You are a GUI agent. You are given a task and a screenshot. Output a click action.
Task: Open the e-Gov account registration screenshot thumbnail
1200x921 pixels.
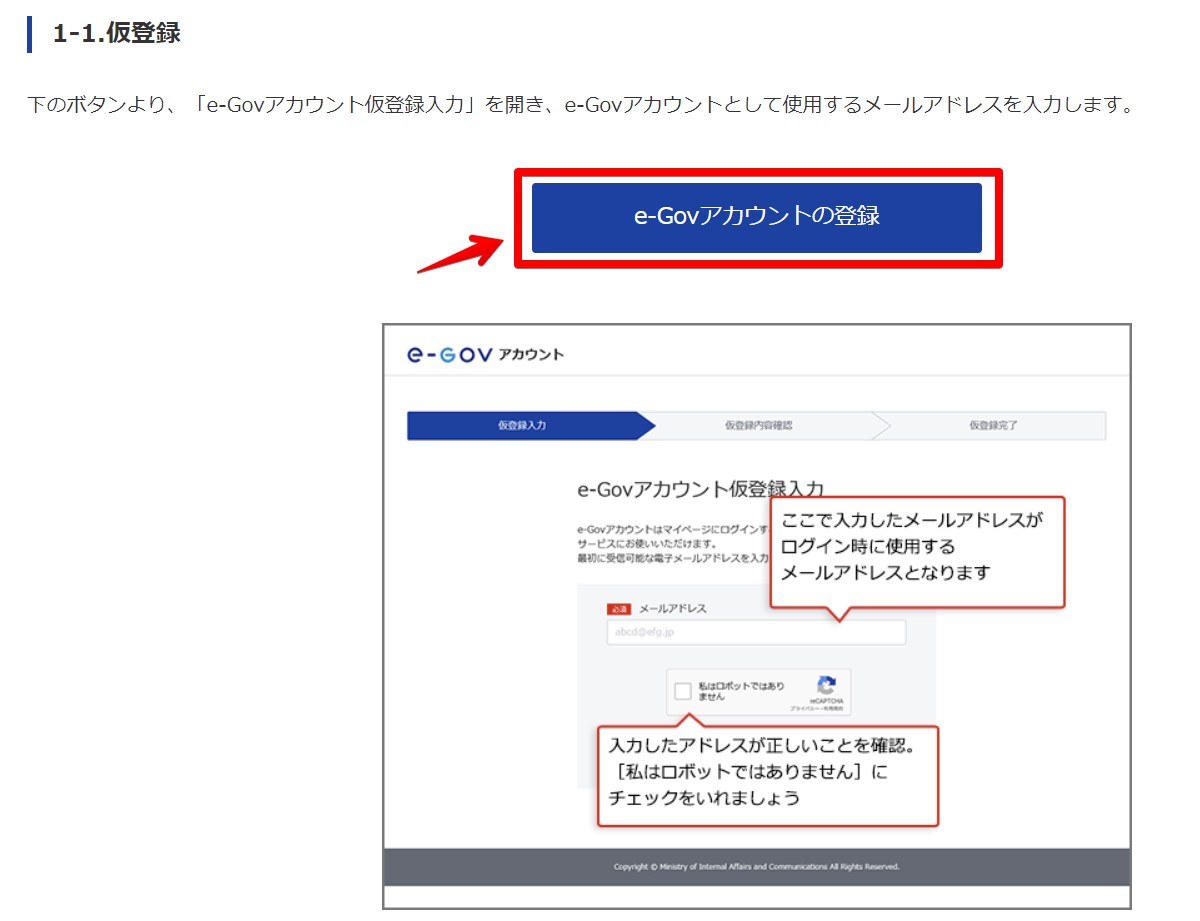click(757, 616)
